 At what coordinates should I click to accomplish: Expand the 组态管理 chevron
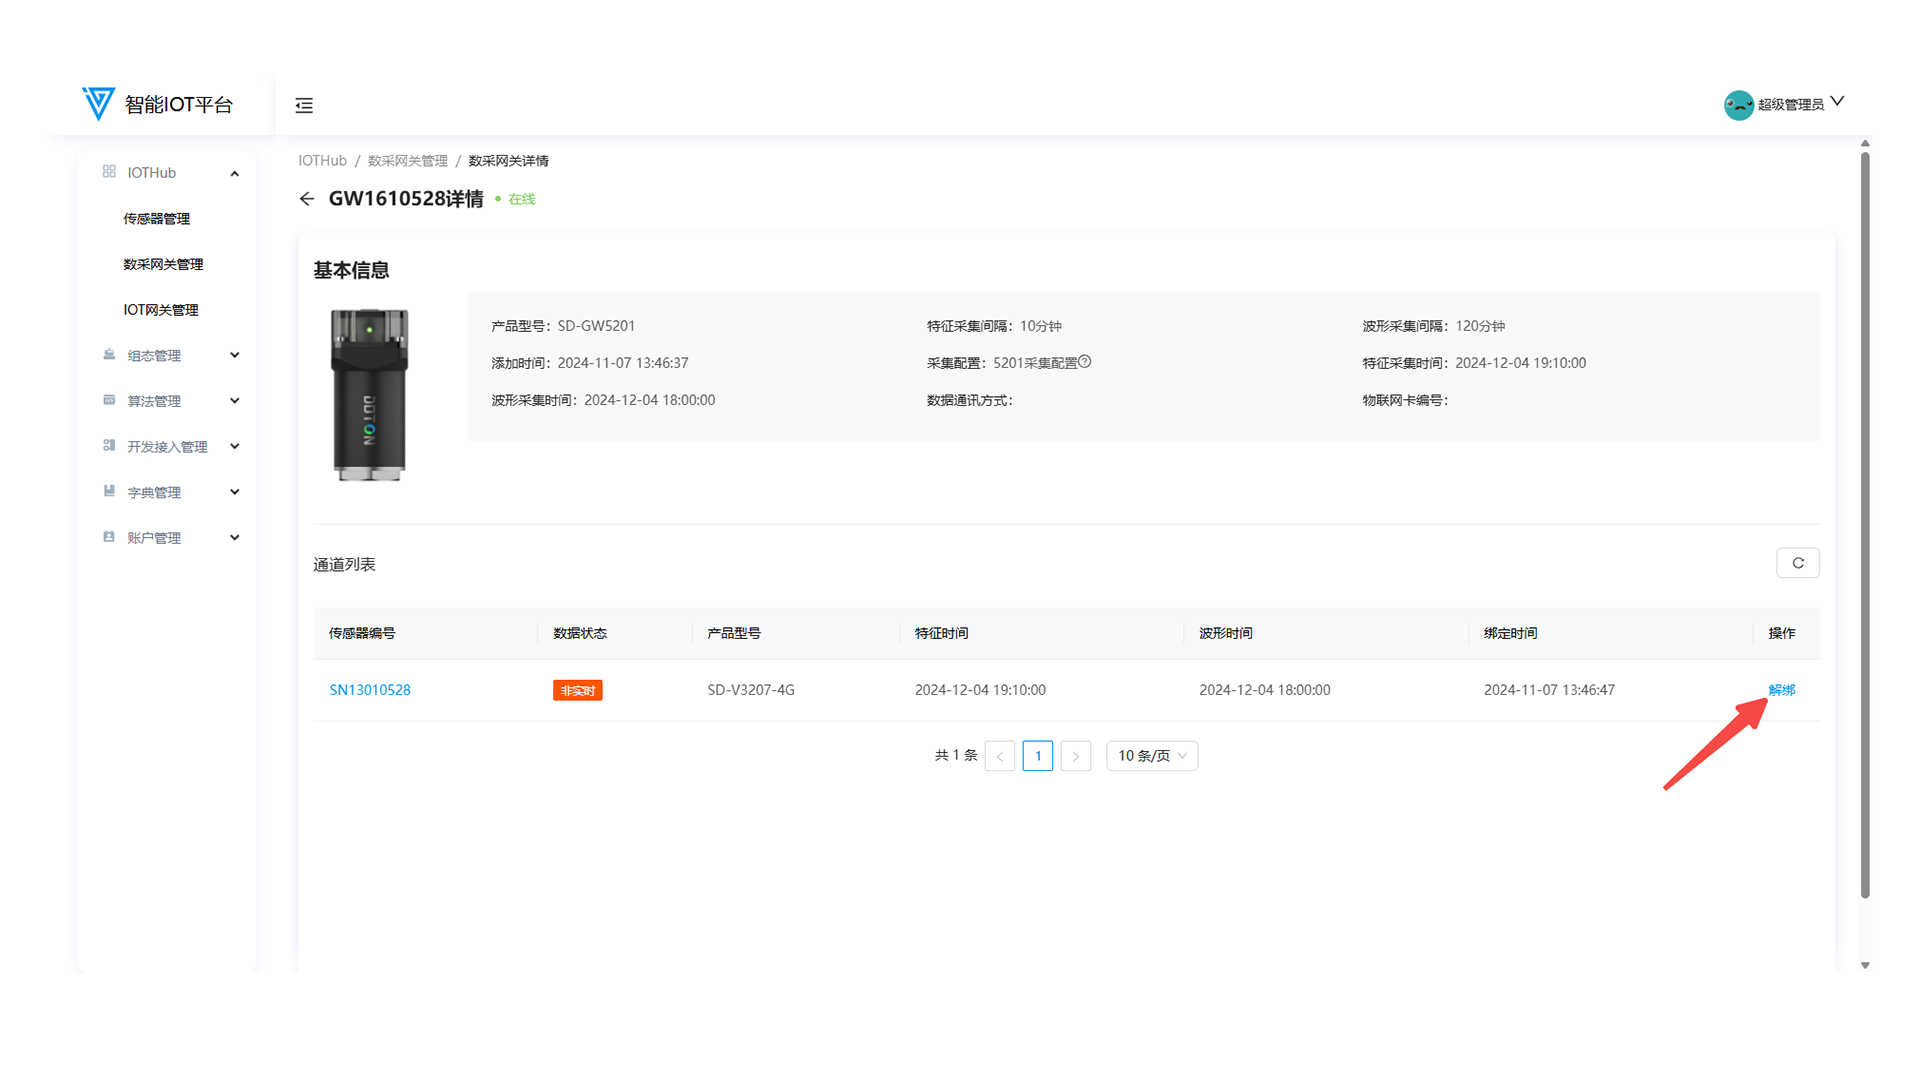coord(235,355)
